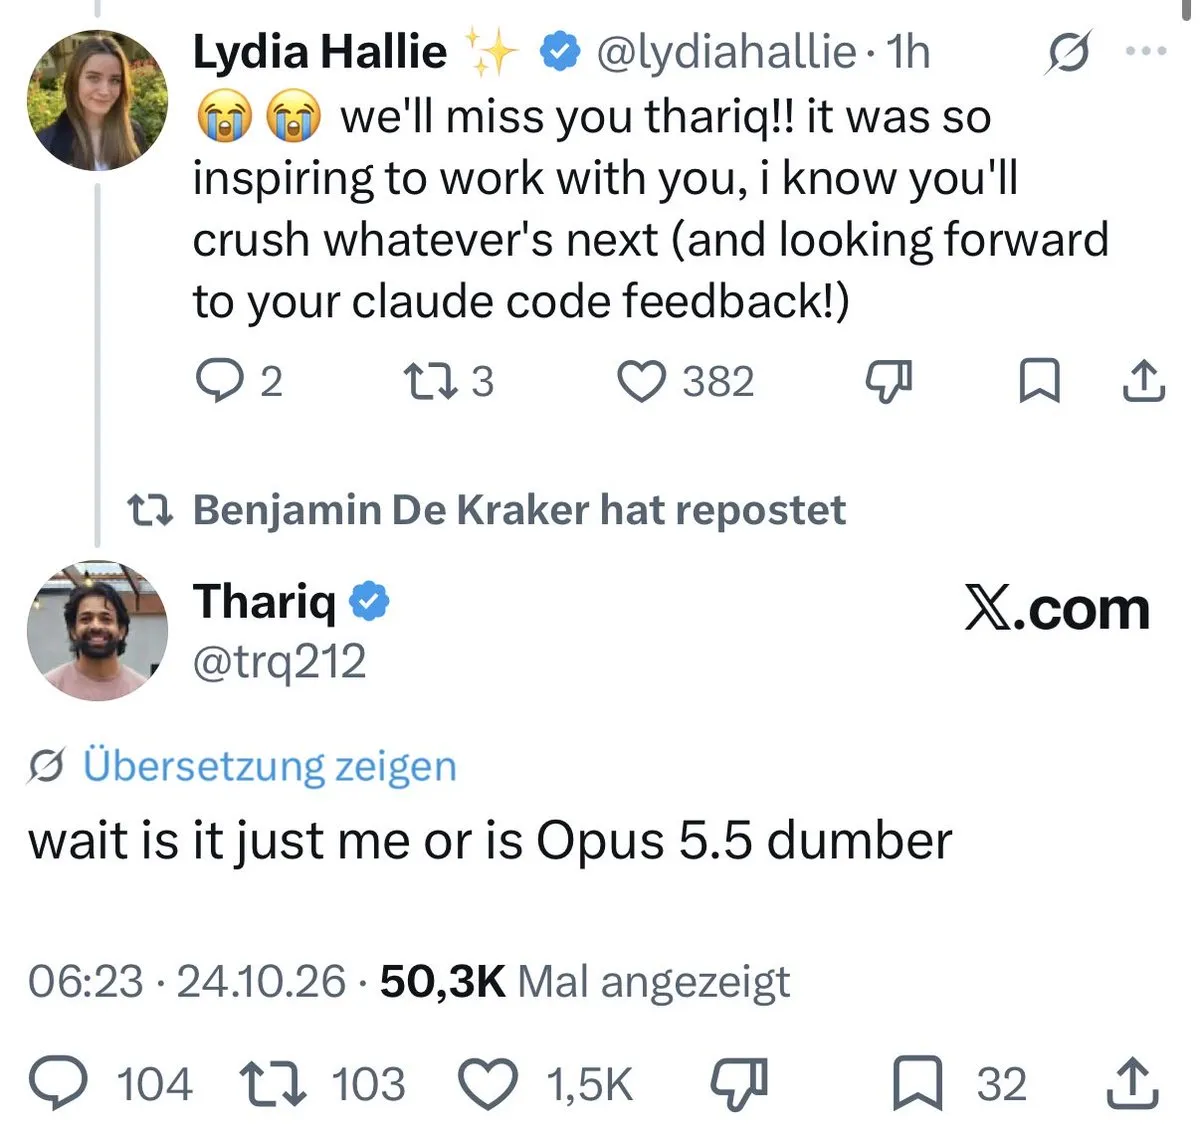This screenshot has width=1200, height=1133.
Task: Open the @trq212 handle
Action: (279, 662)
